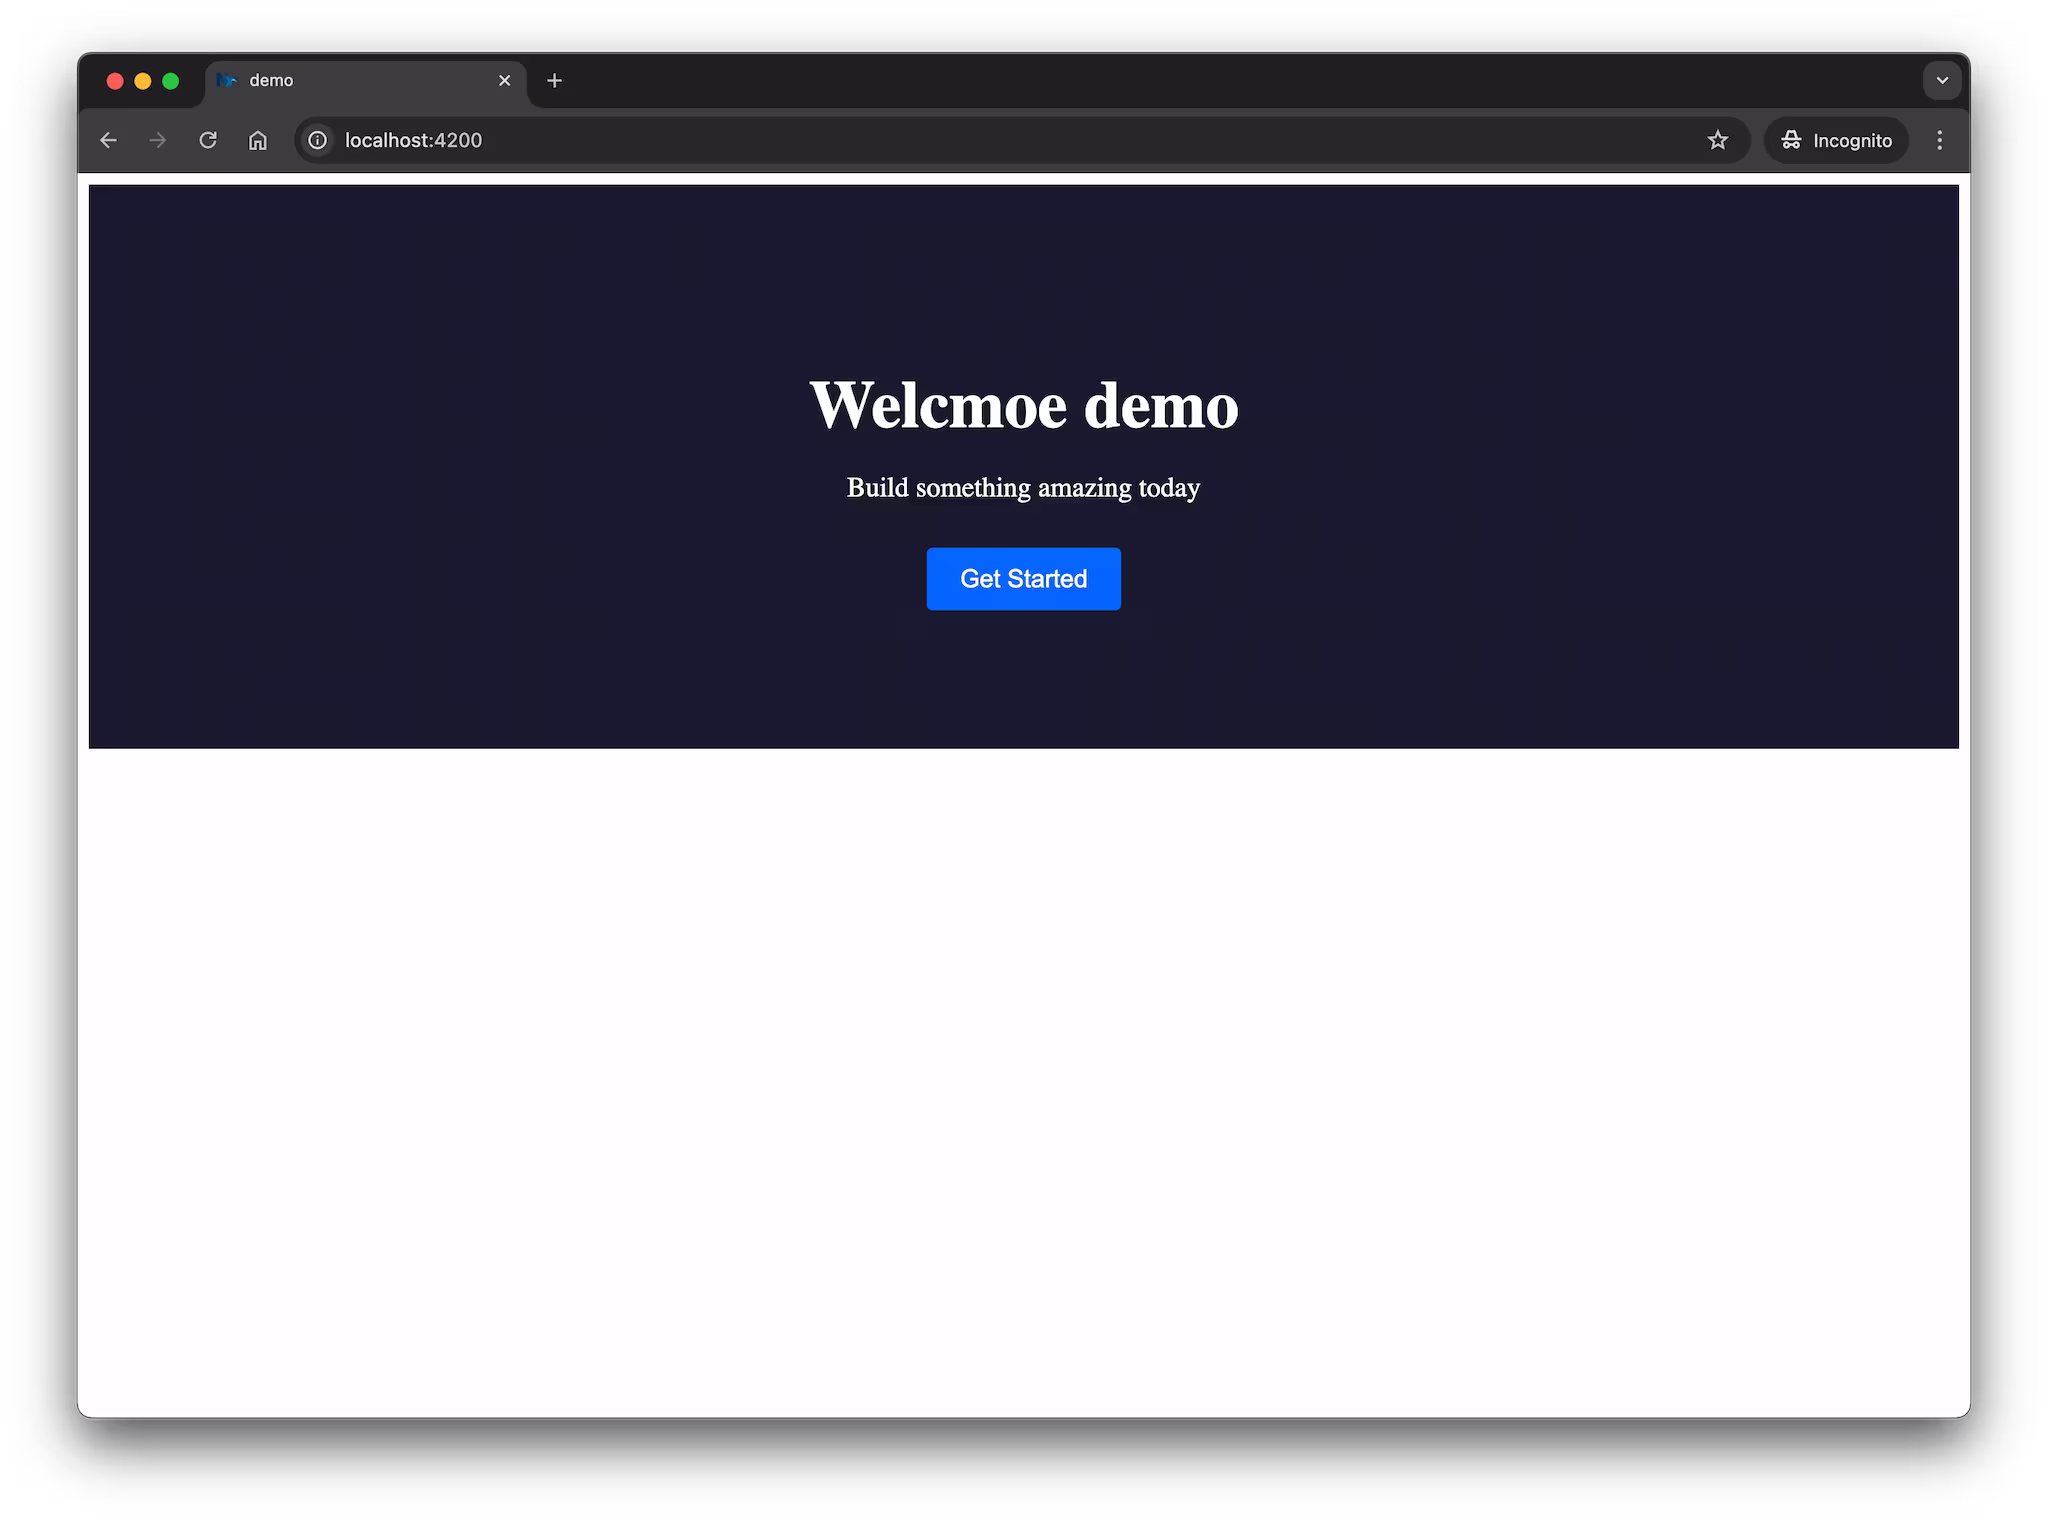Click the forward navigation arrow
The height and width of the screenshot is (1520, 2048).
click(x=158, y=140)
